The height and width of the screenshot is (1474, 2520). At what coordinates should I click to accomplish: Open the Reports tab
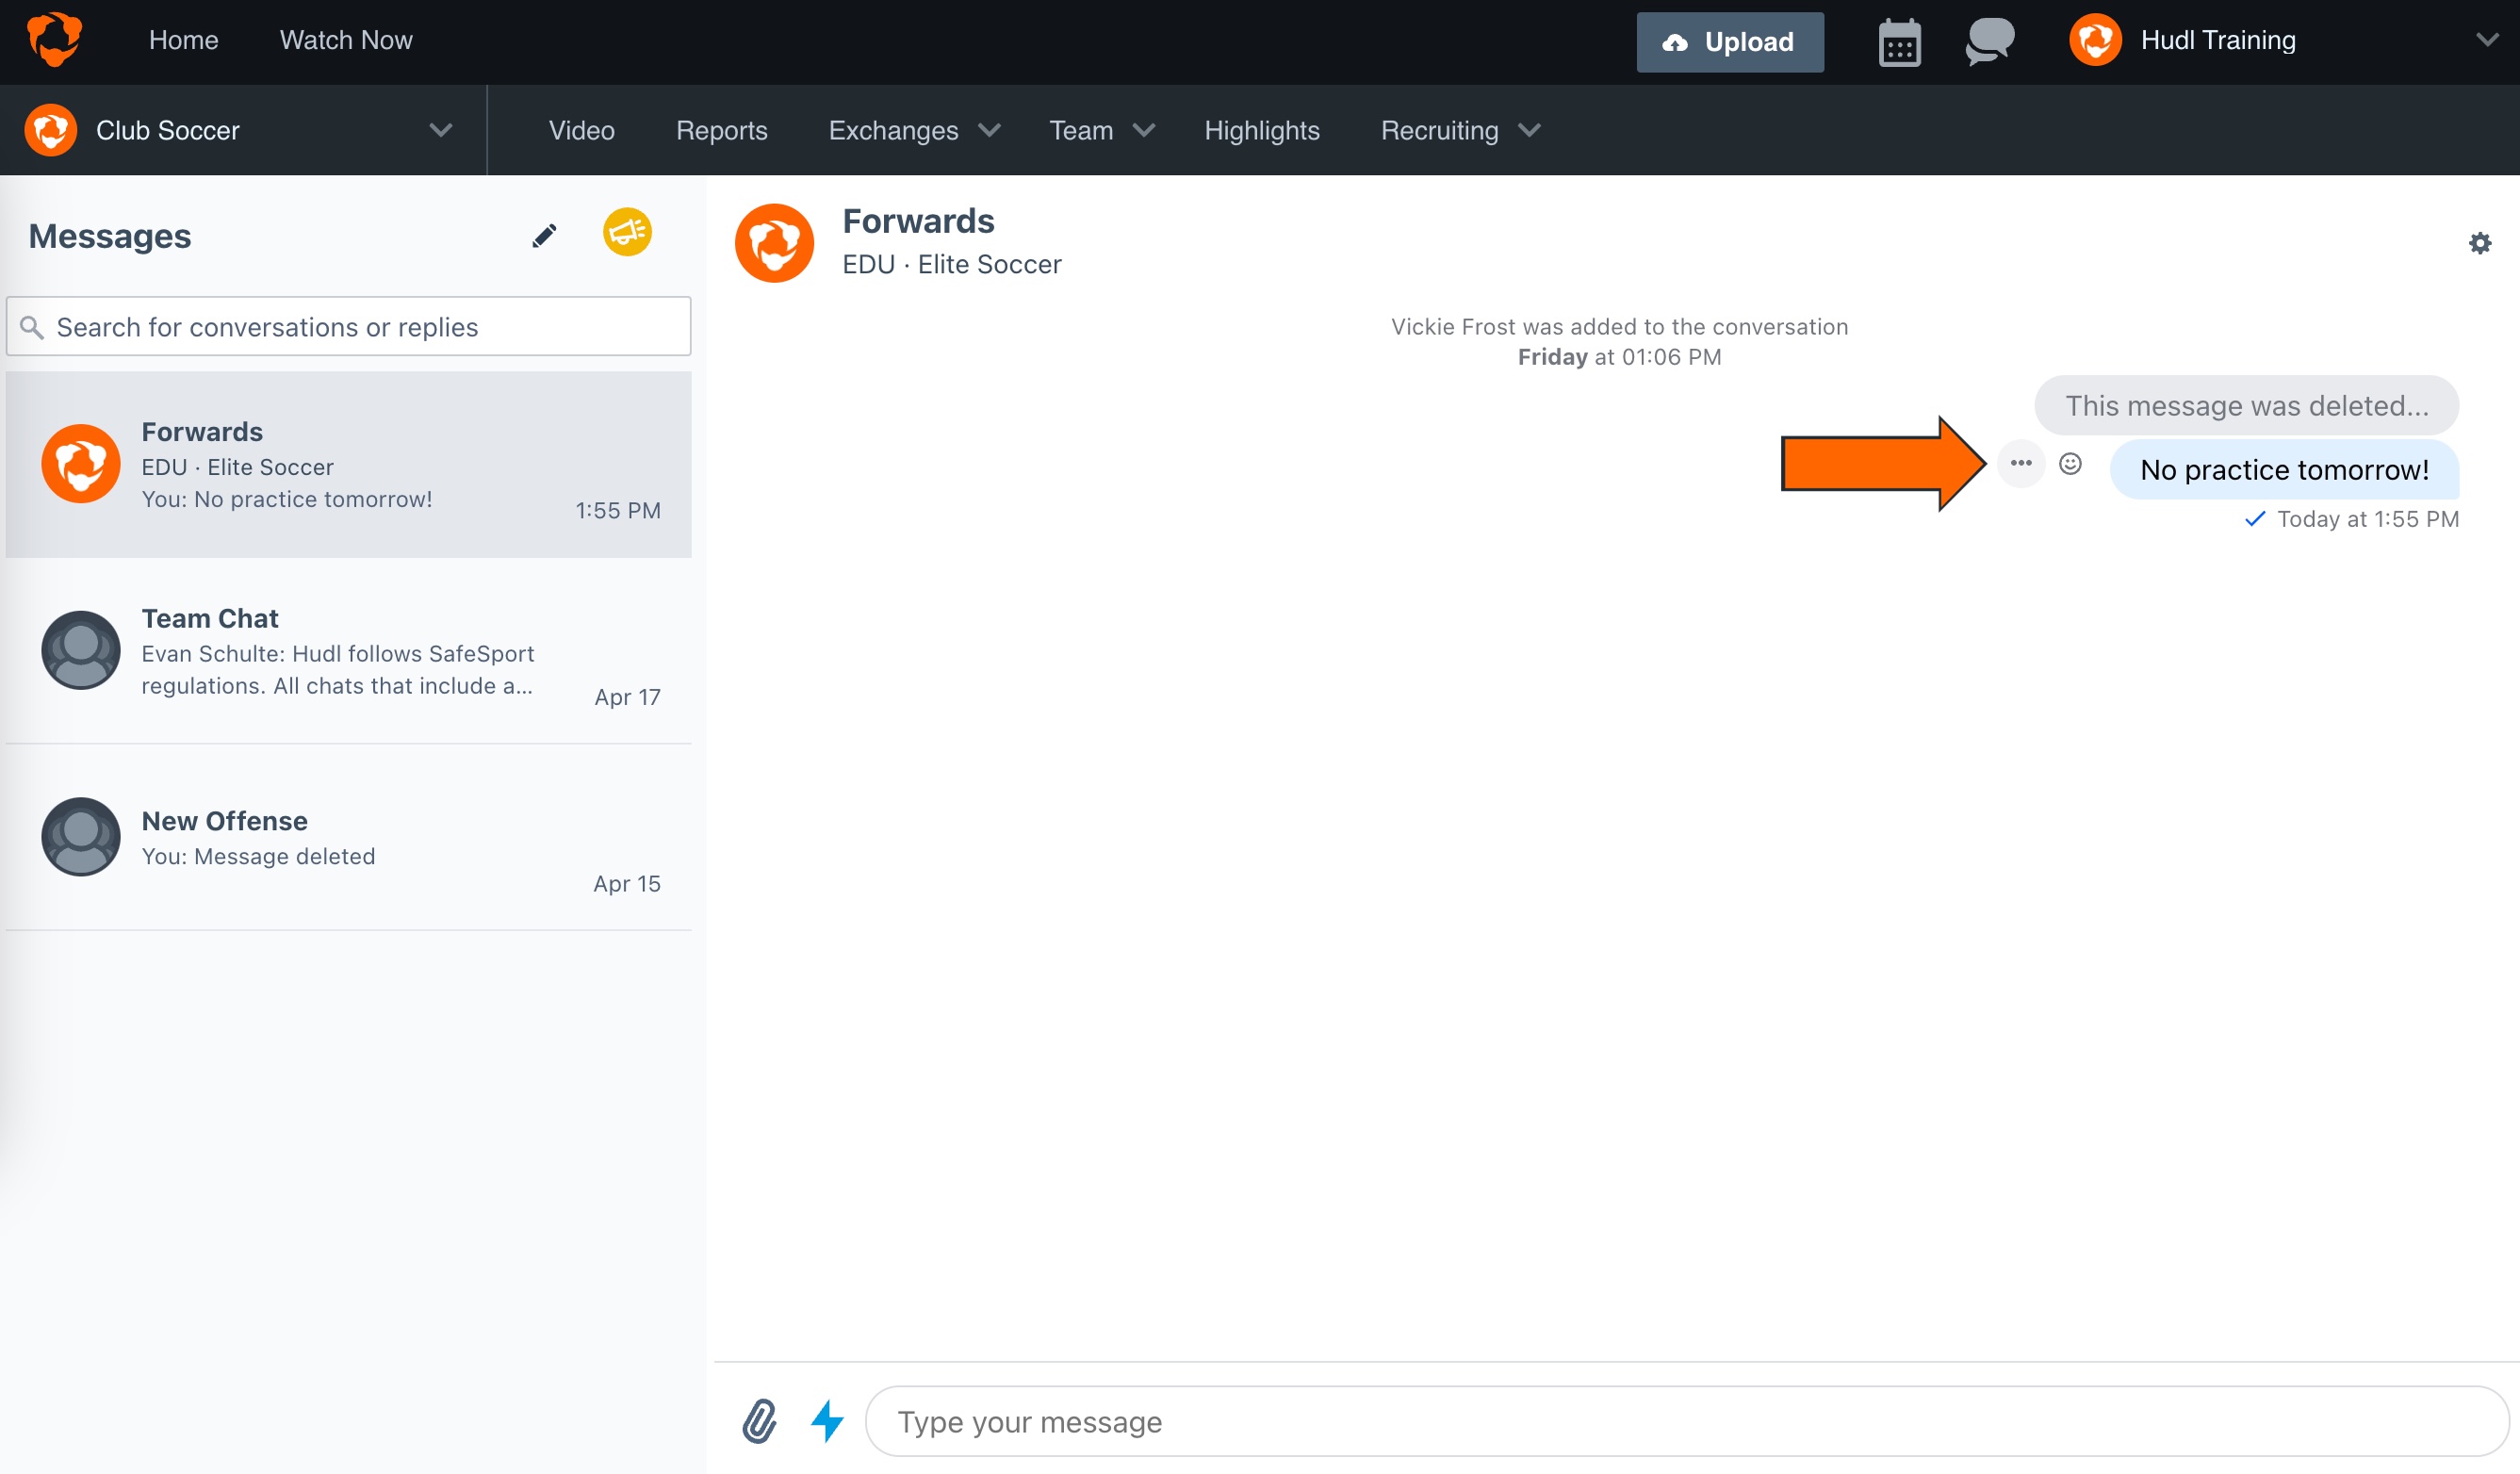pyautogui.click(x=722, y=130)
